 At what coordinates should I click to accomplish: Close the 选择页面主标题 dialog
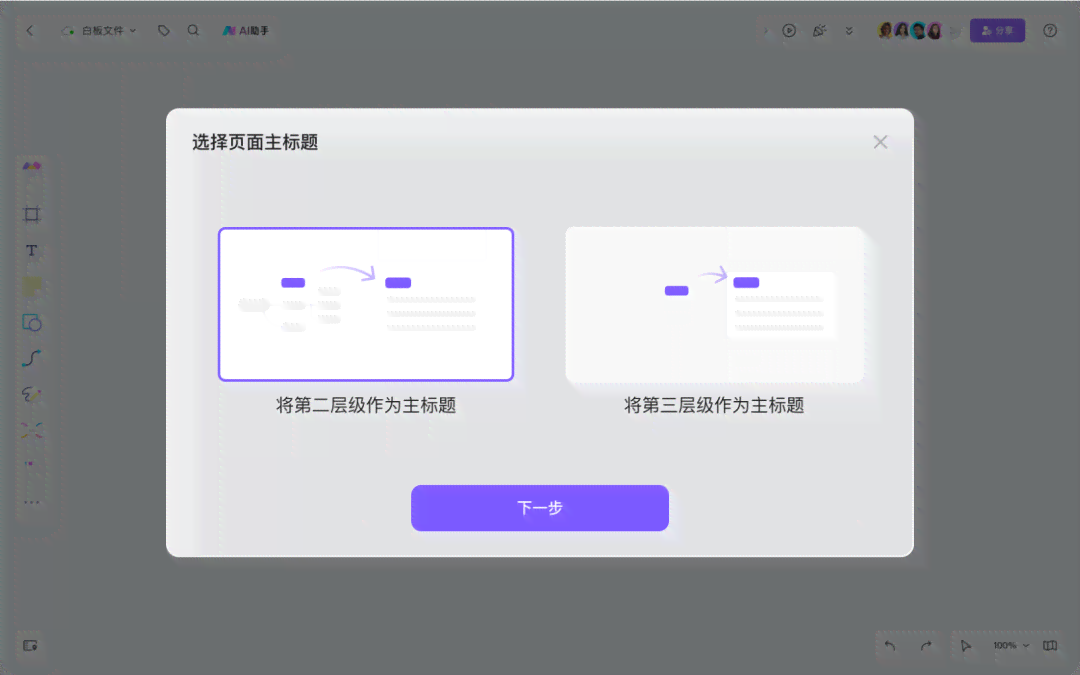coord(880,142)
